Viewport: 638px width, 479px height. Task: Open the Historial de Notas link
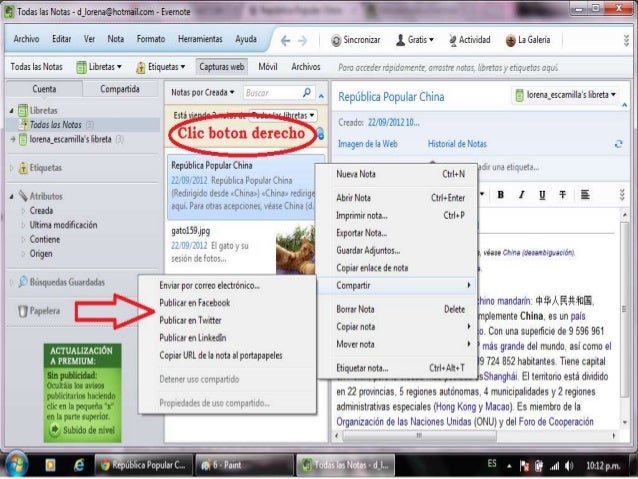457,144
